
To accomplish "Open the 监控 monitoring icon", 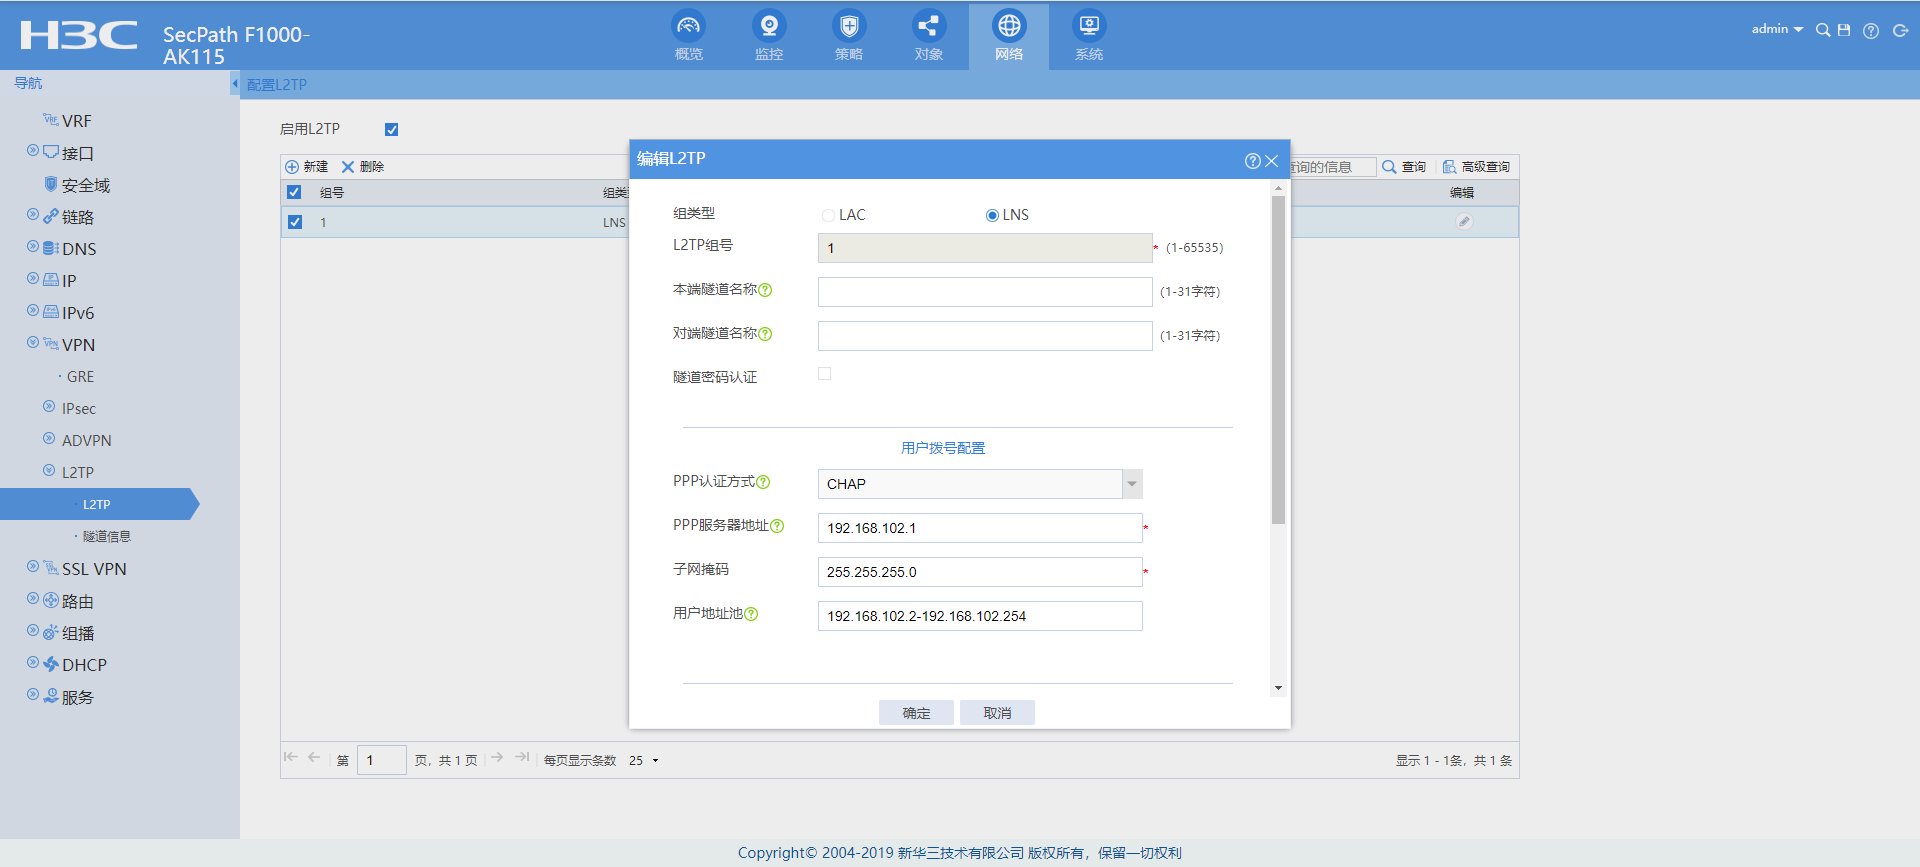I will click(768, 26).
